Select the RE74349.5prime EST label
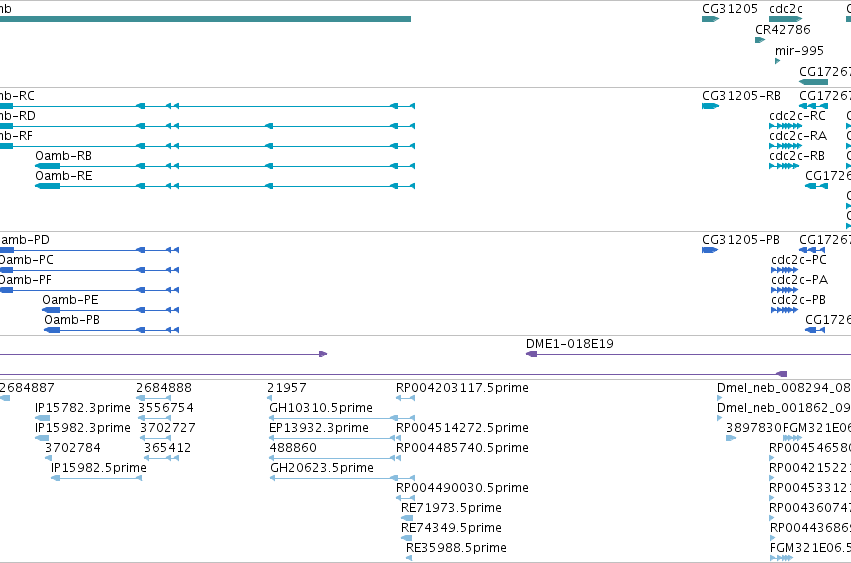 tap(451, 528)
